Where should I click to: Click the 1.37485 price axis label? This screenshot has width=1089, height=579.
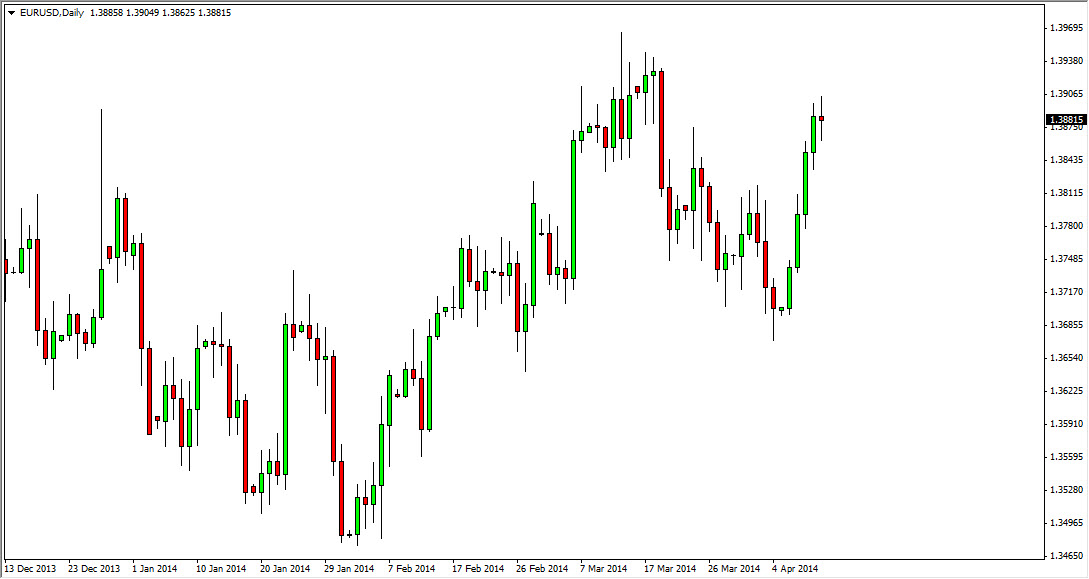pos(1067,259)
